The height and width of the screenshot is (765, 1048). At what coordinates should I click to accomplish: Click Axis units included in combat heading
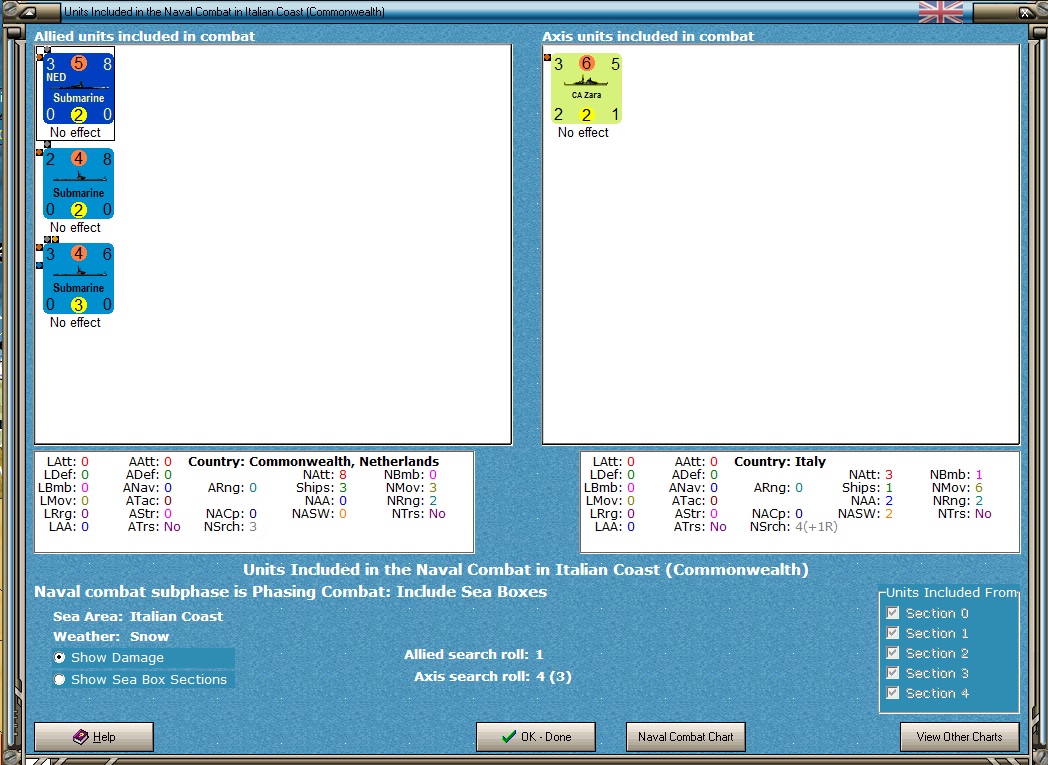648,36
